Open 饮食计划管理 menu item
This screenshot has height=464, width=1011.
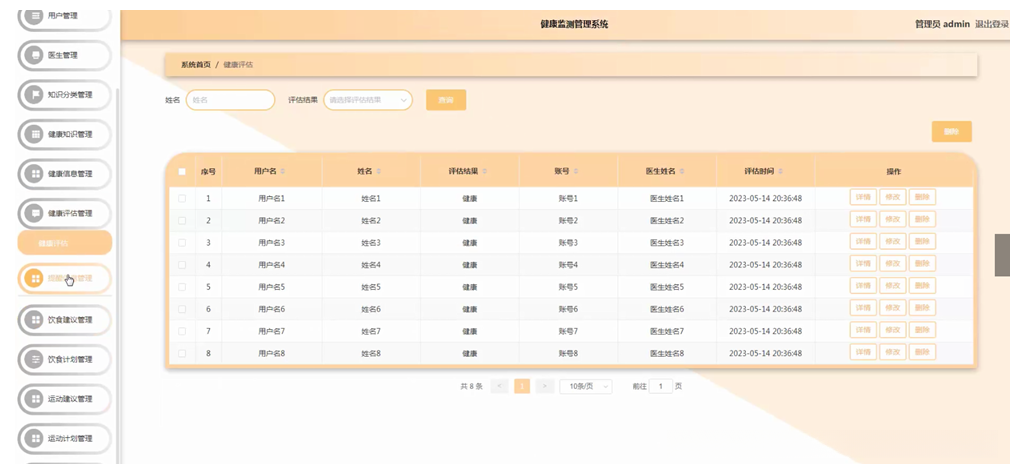[64, 360]
